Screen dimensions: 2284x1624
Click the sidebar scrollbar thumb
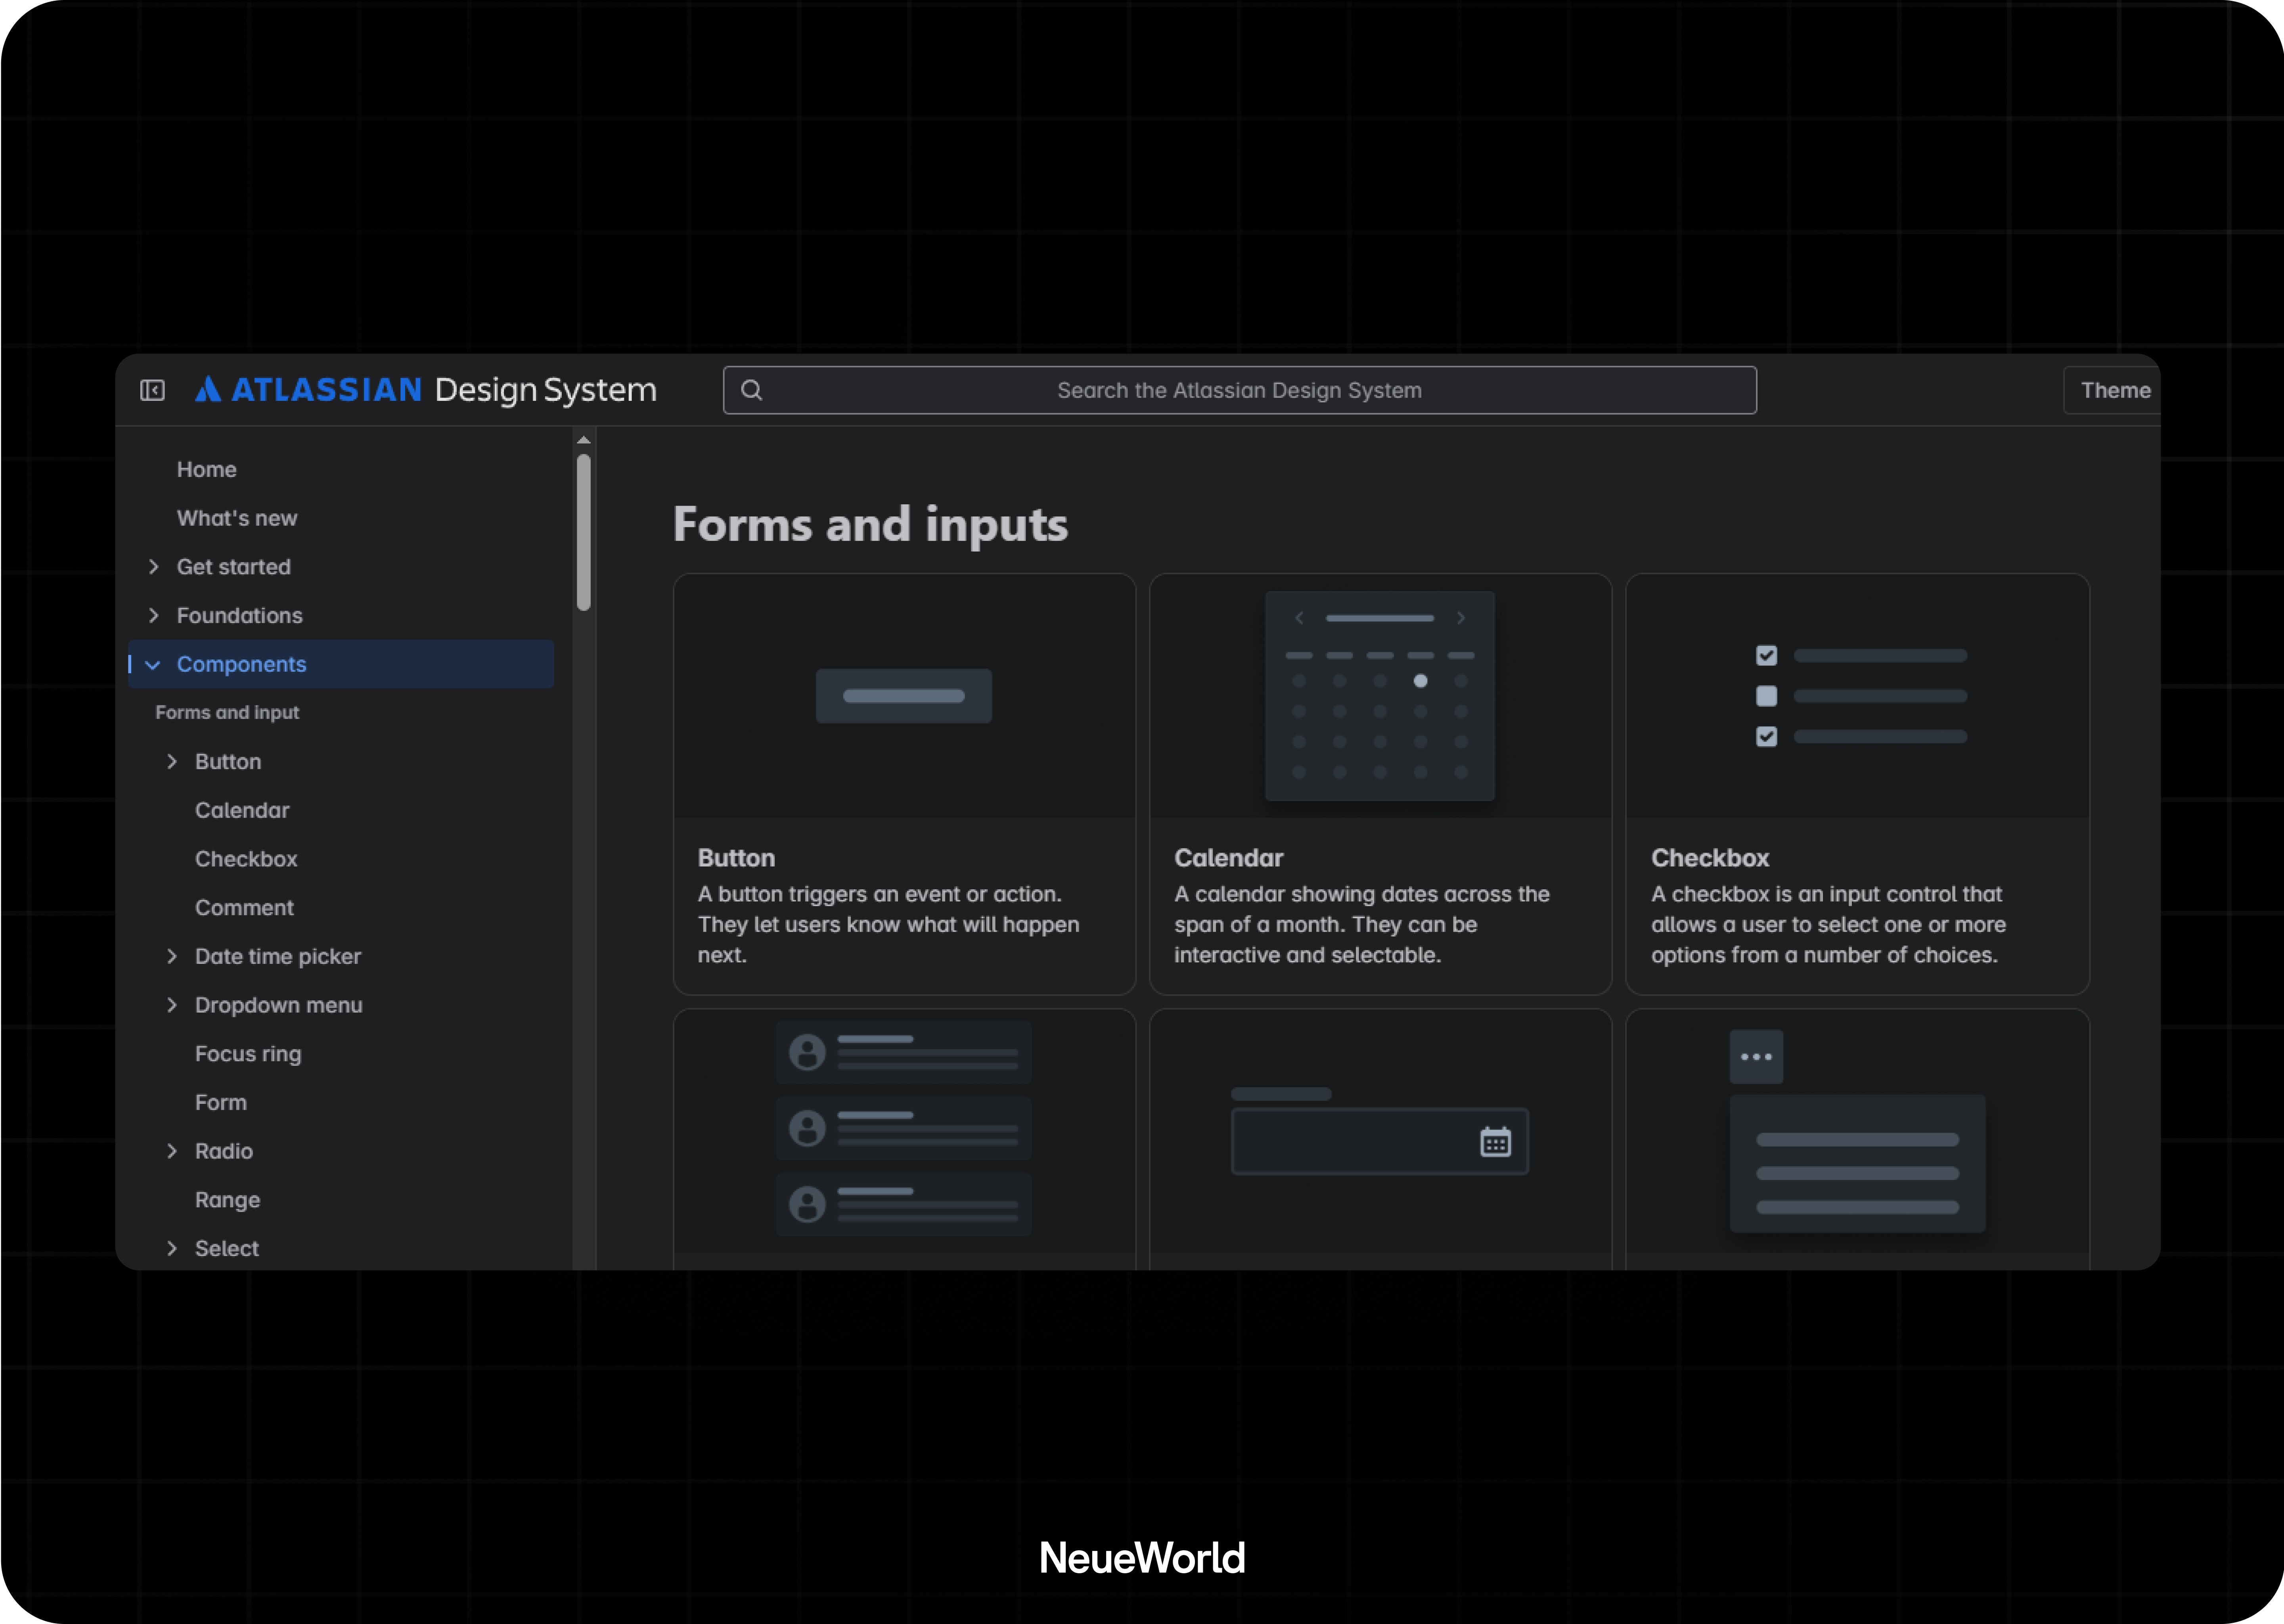(584, 532)
